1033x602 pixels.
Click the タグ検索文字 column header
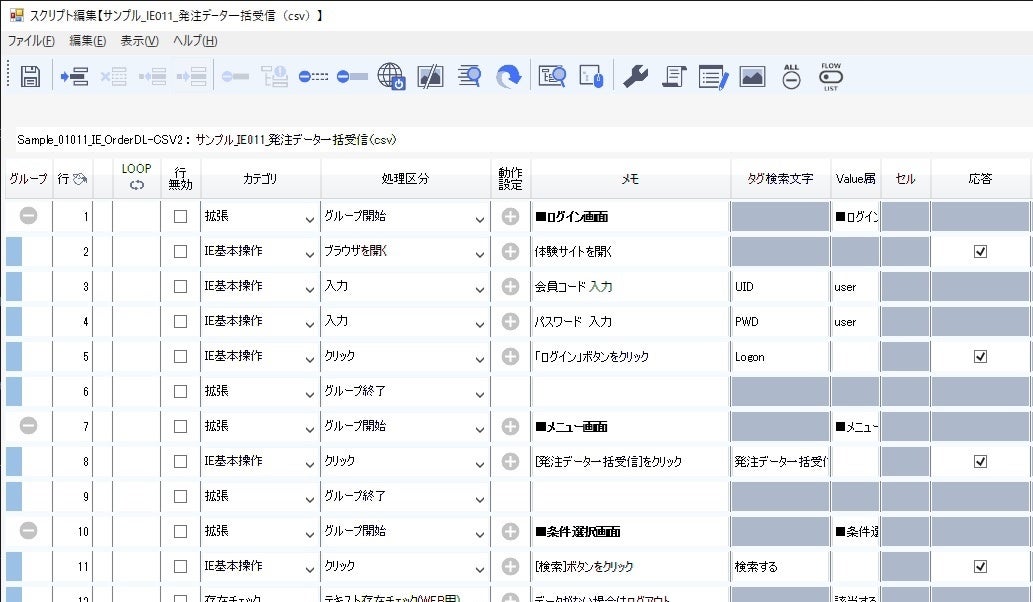tap(780, 178)
